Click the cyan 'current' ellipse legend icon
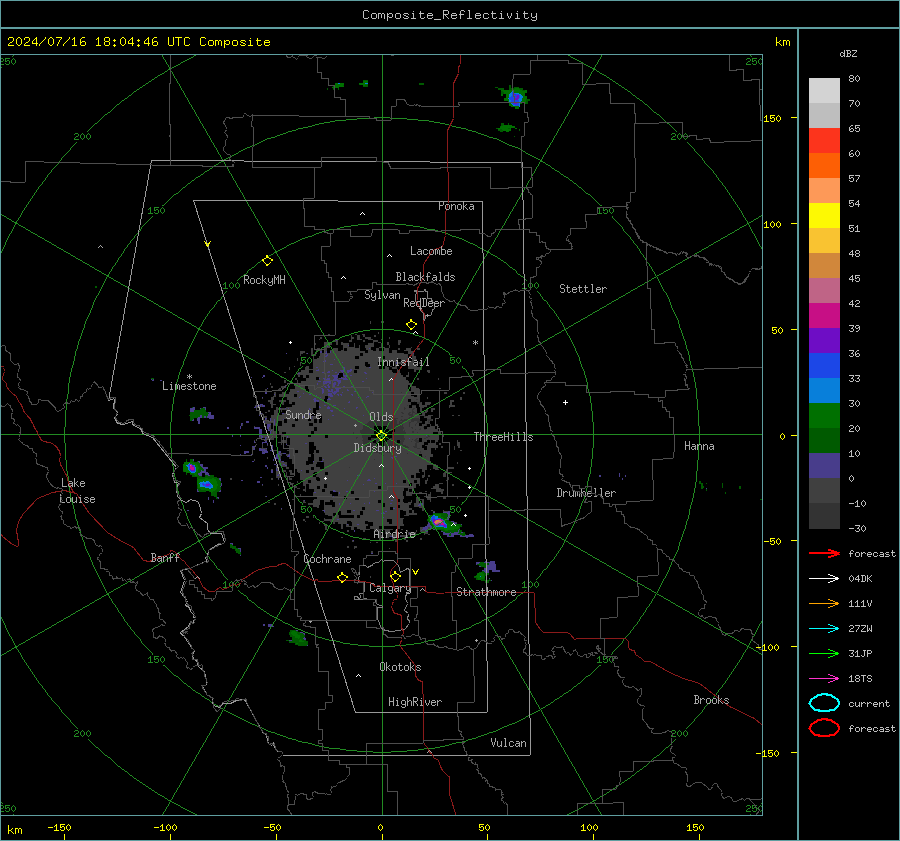This screenshot has width=900, height=841. pos(824,703)
